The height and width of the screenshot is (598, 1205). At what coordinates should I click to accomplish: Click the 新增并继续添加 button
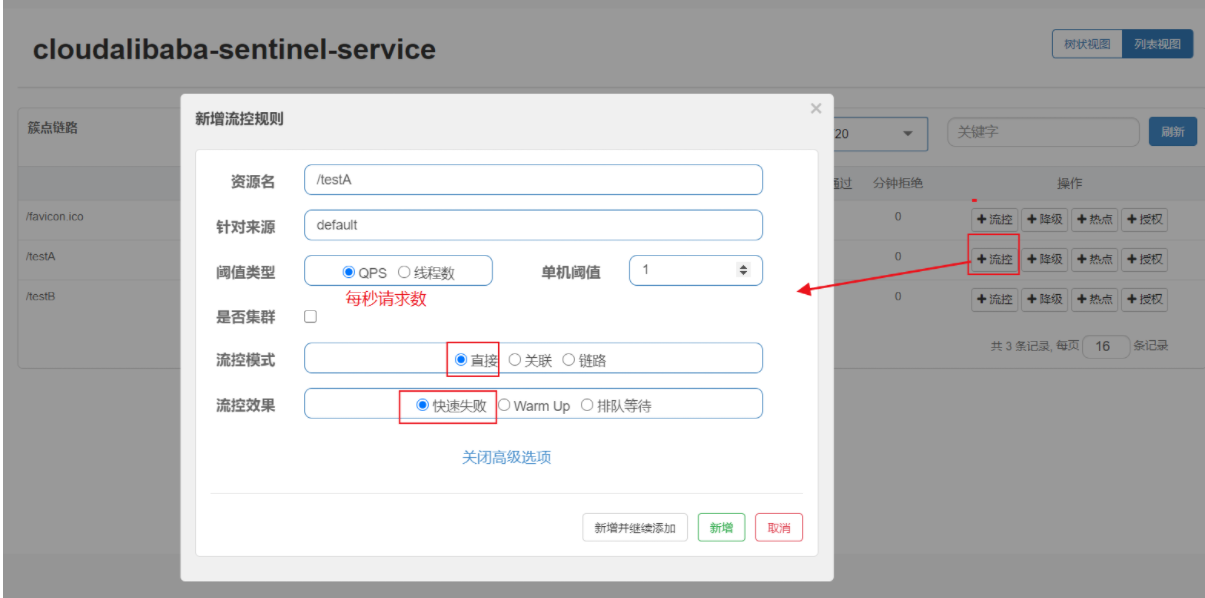tap(635, 528)
